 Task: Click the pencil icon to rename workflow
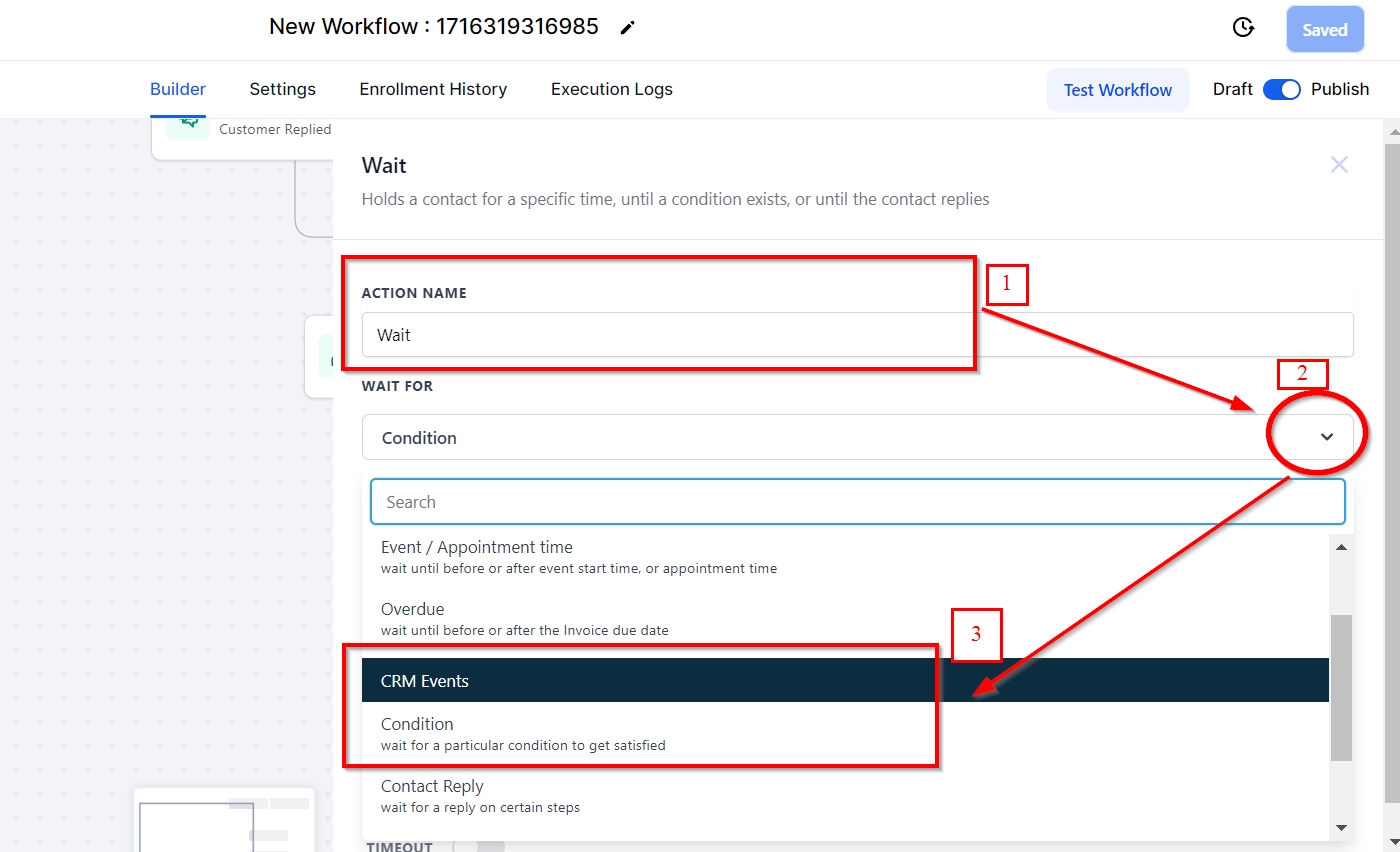coord(627,28)
